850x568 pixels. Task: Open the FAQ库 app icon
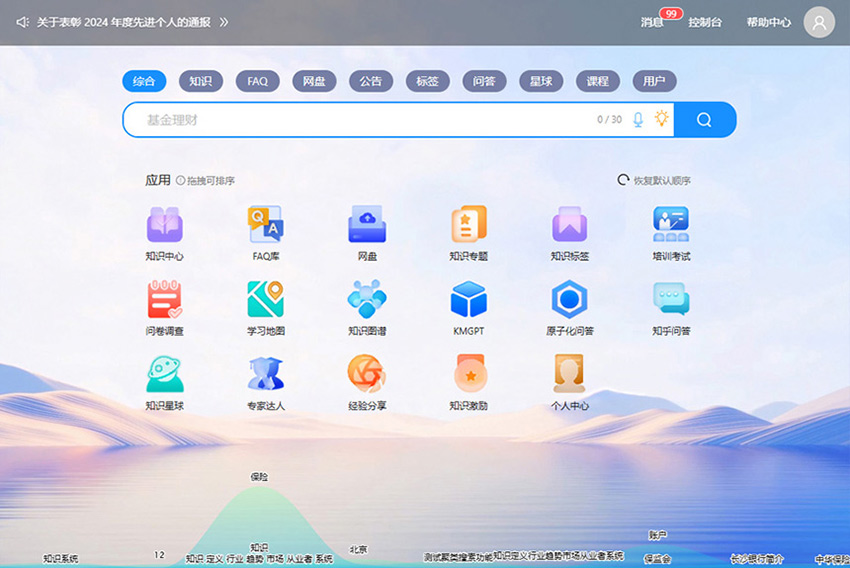pyautogui.click(x=266, y=224)
